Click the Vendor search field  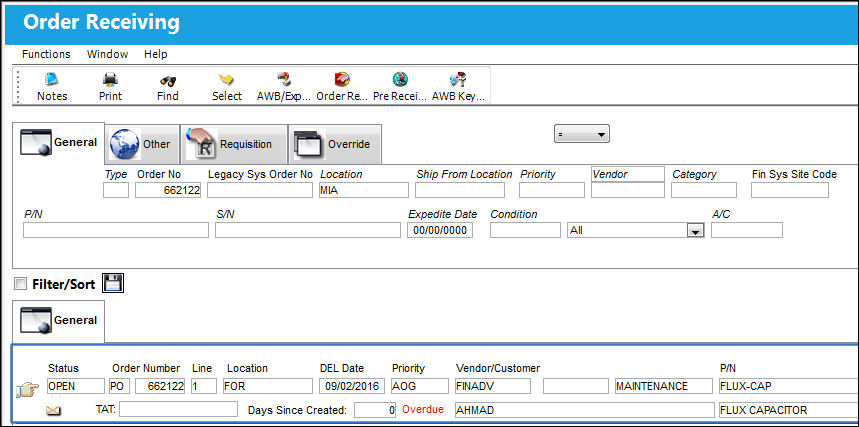pos(628,190)
